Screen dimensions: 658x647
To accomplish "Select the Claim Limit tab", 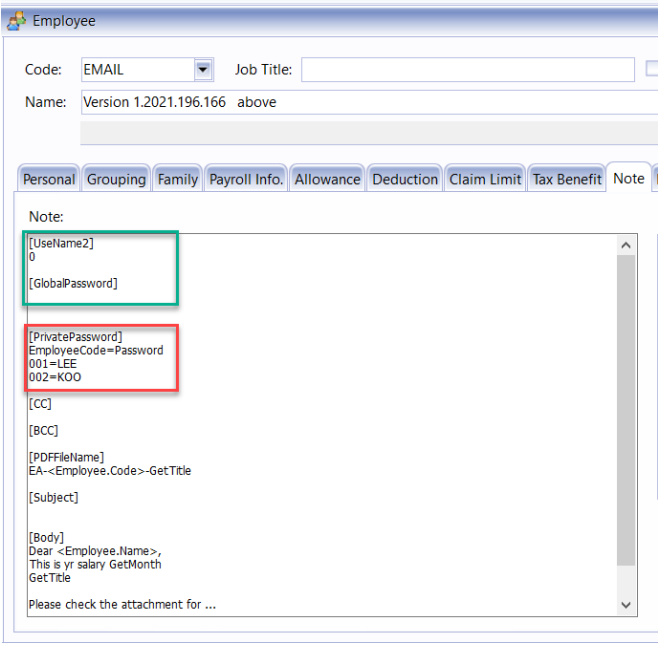I will click(x=485, y=179).
